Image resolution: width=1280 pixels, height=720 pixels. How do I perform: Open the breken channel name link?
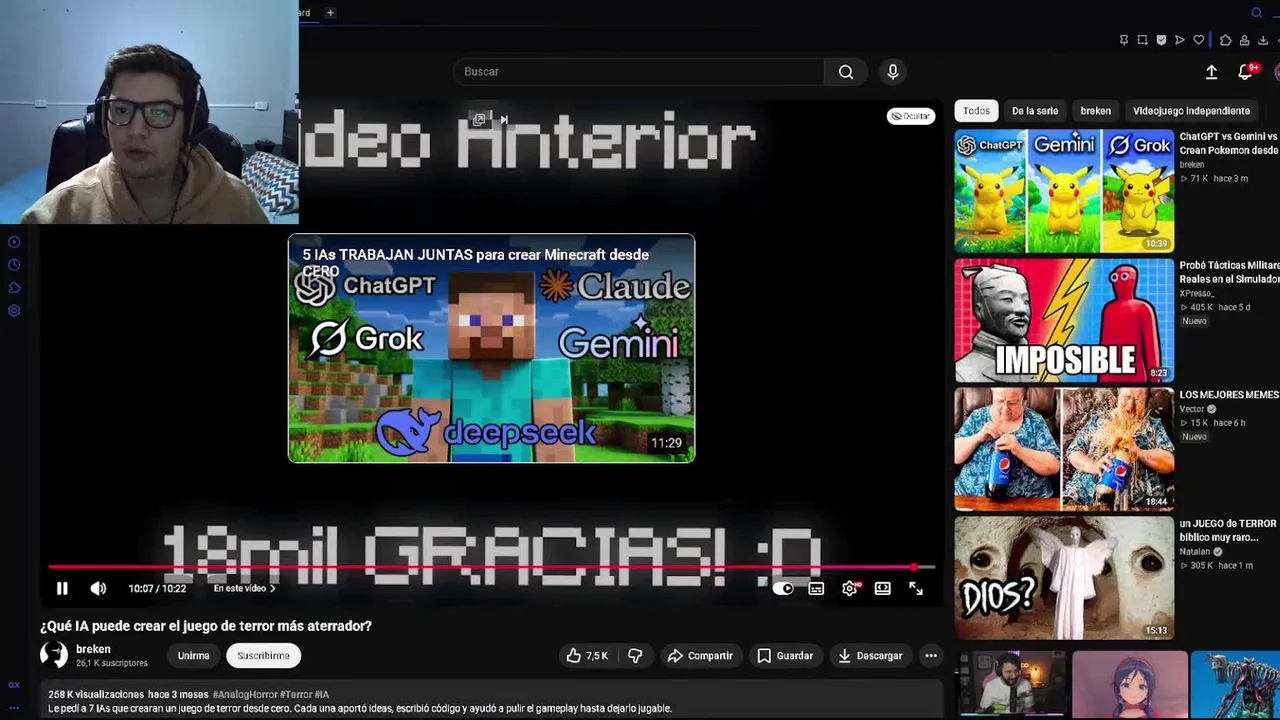(x=93, y=649)
